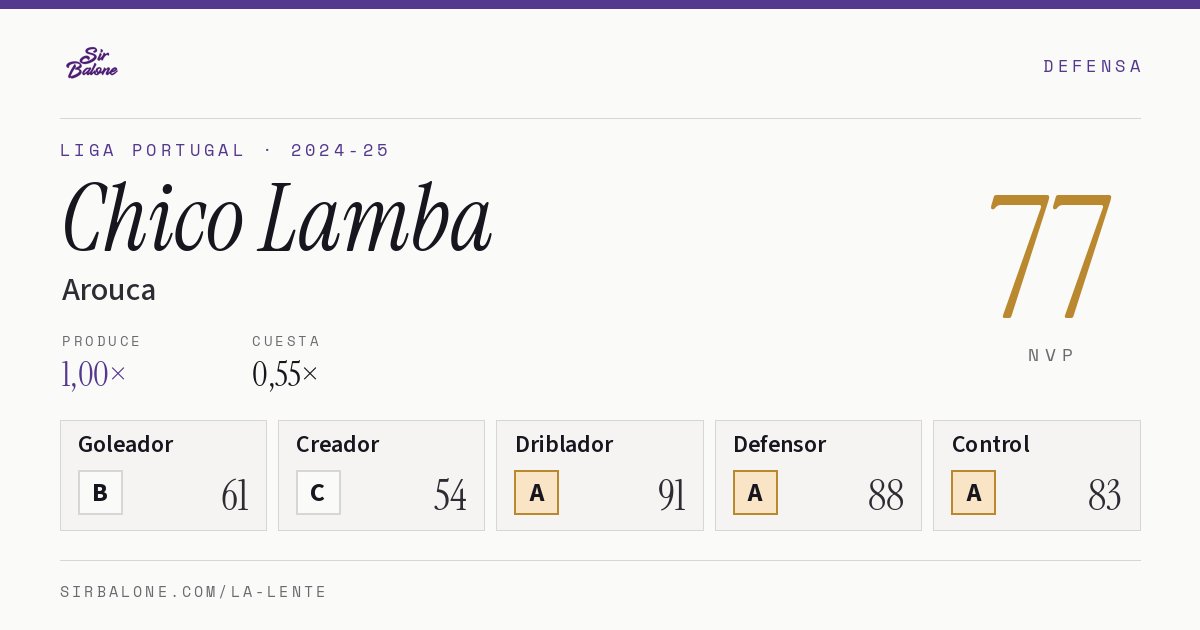
Task: Click the Sir Balone logo
Action: [x=92, y=63]
